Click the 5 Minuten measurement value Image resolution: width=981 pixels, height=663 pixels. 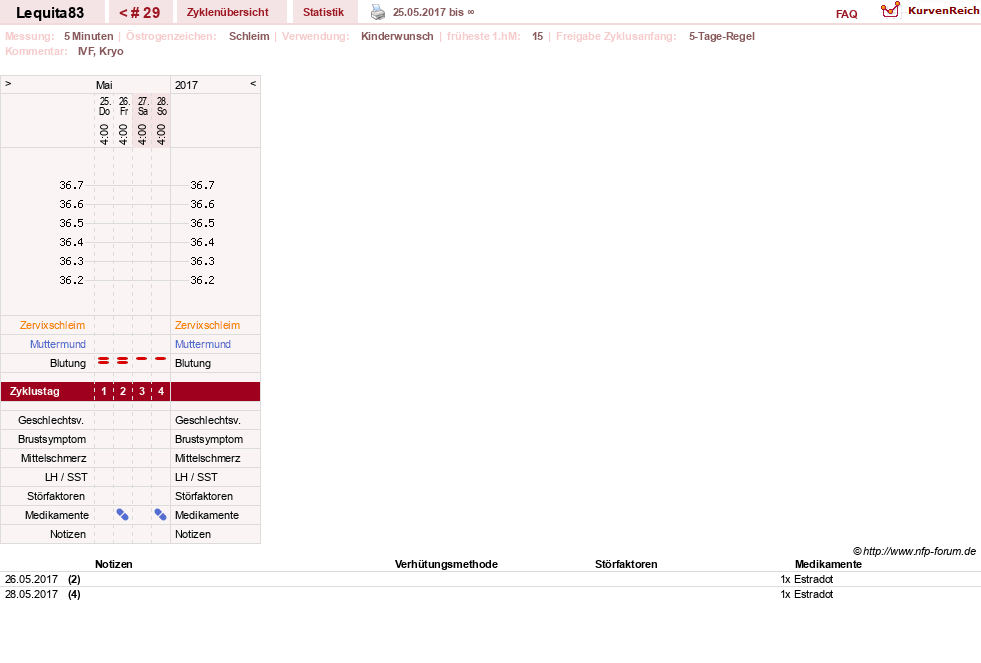point(89,36)
